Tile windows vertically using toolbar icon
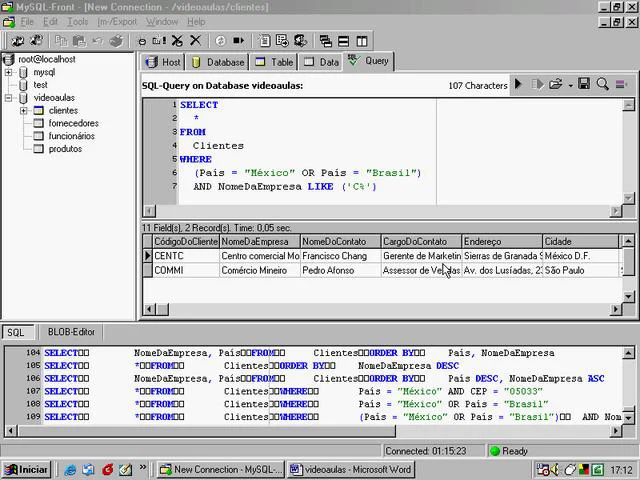Screen dimensions: 640x480 tap(362, 41)
